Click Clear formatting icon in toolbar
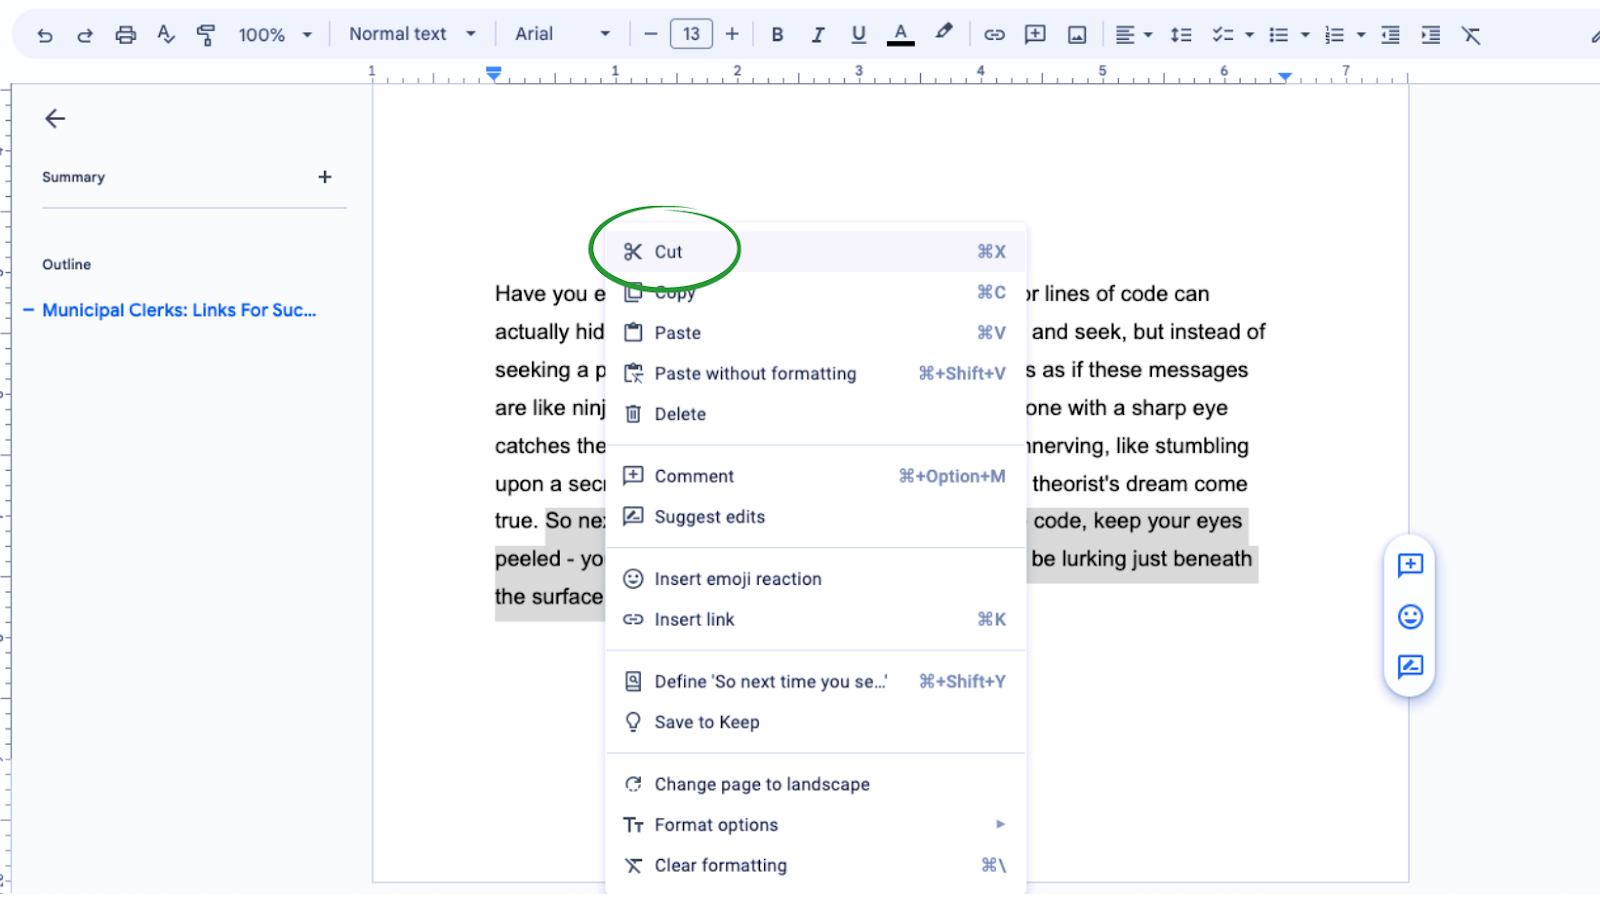1600x901 pixels. pyautogui.click(x=1471, y=35)
